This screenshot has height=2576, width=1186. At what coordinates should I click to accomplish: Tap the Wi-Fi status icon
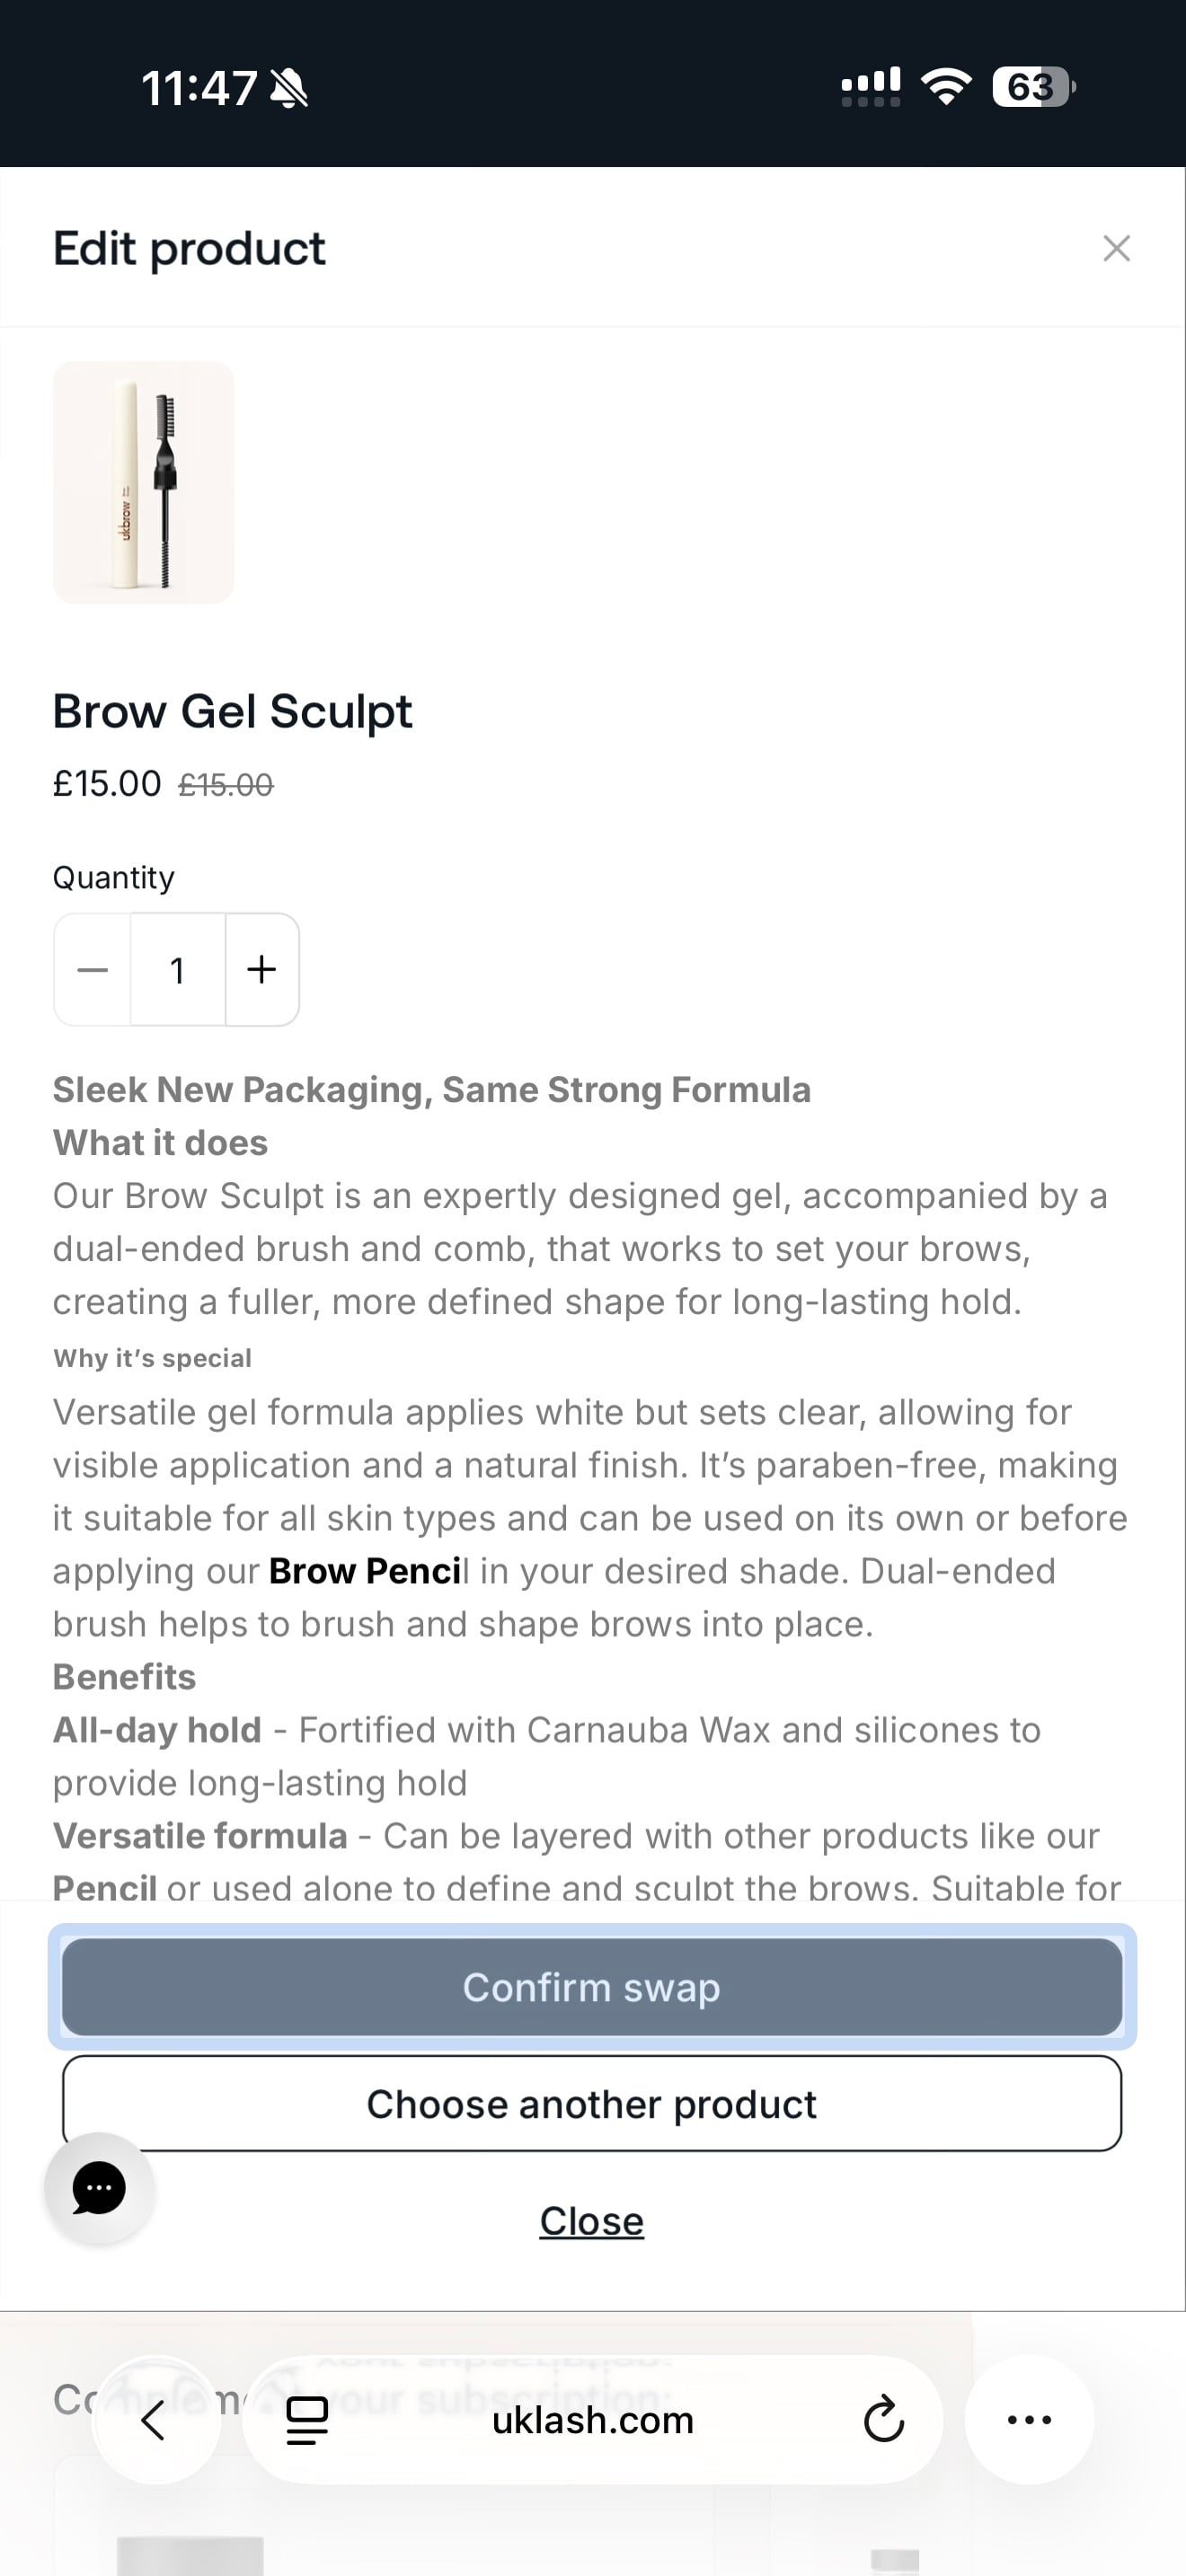click(x=946, y=87)
